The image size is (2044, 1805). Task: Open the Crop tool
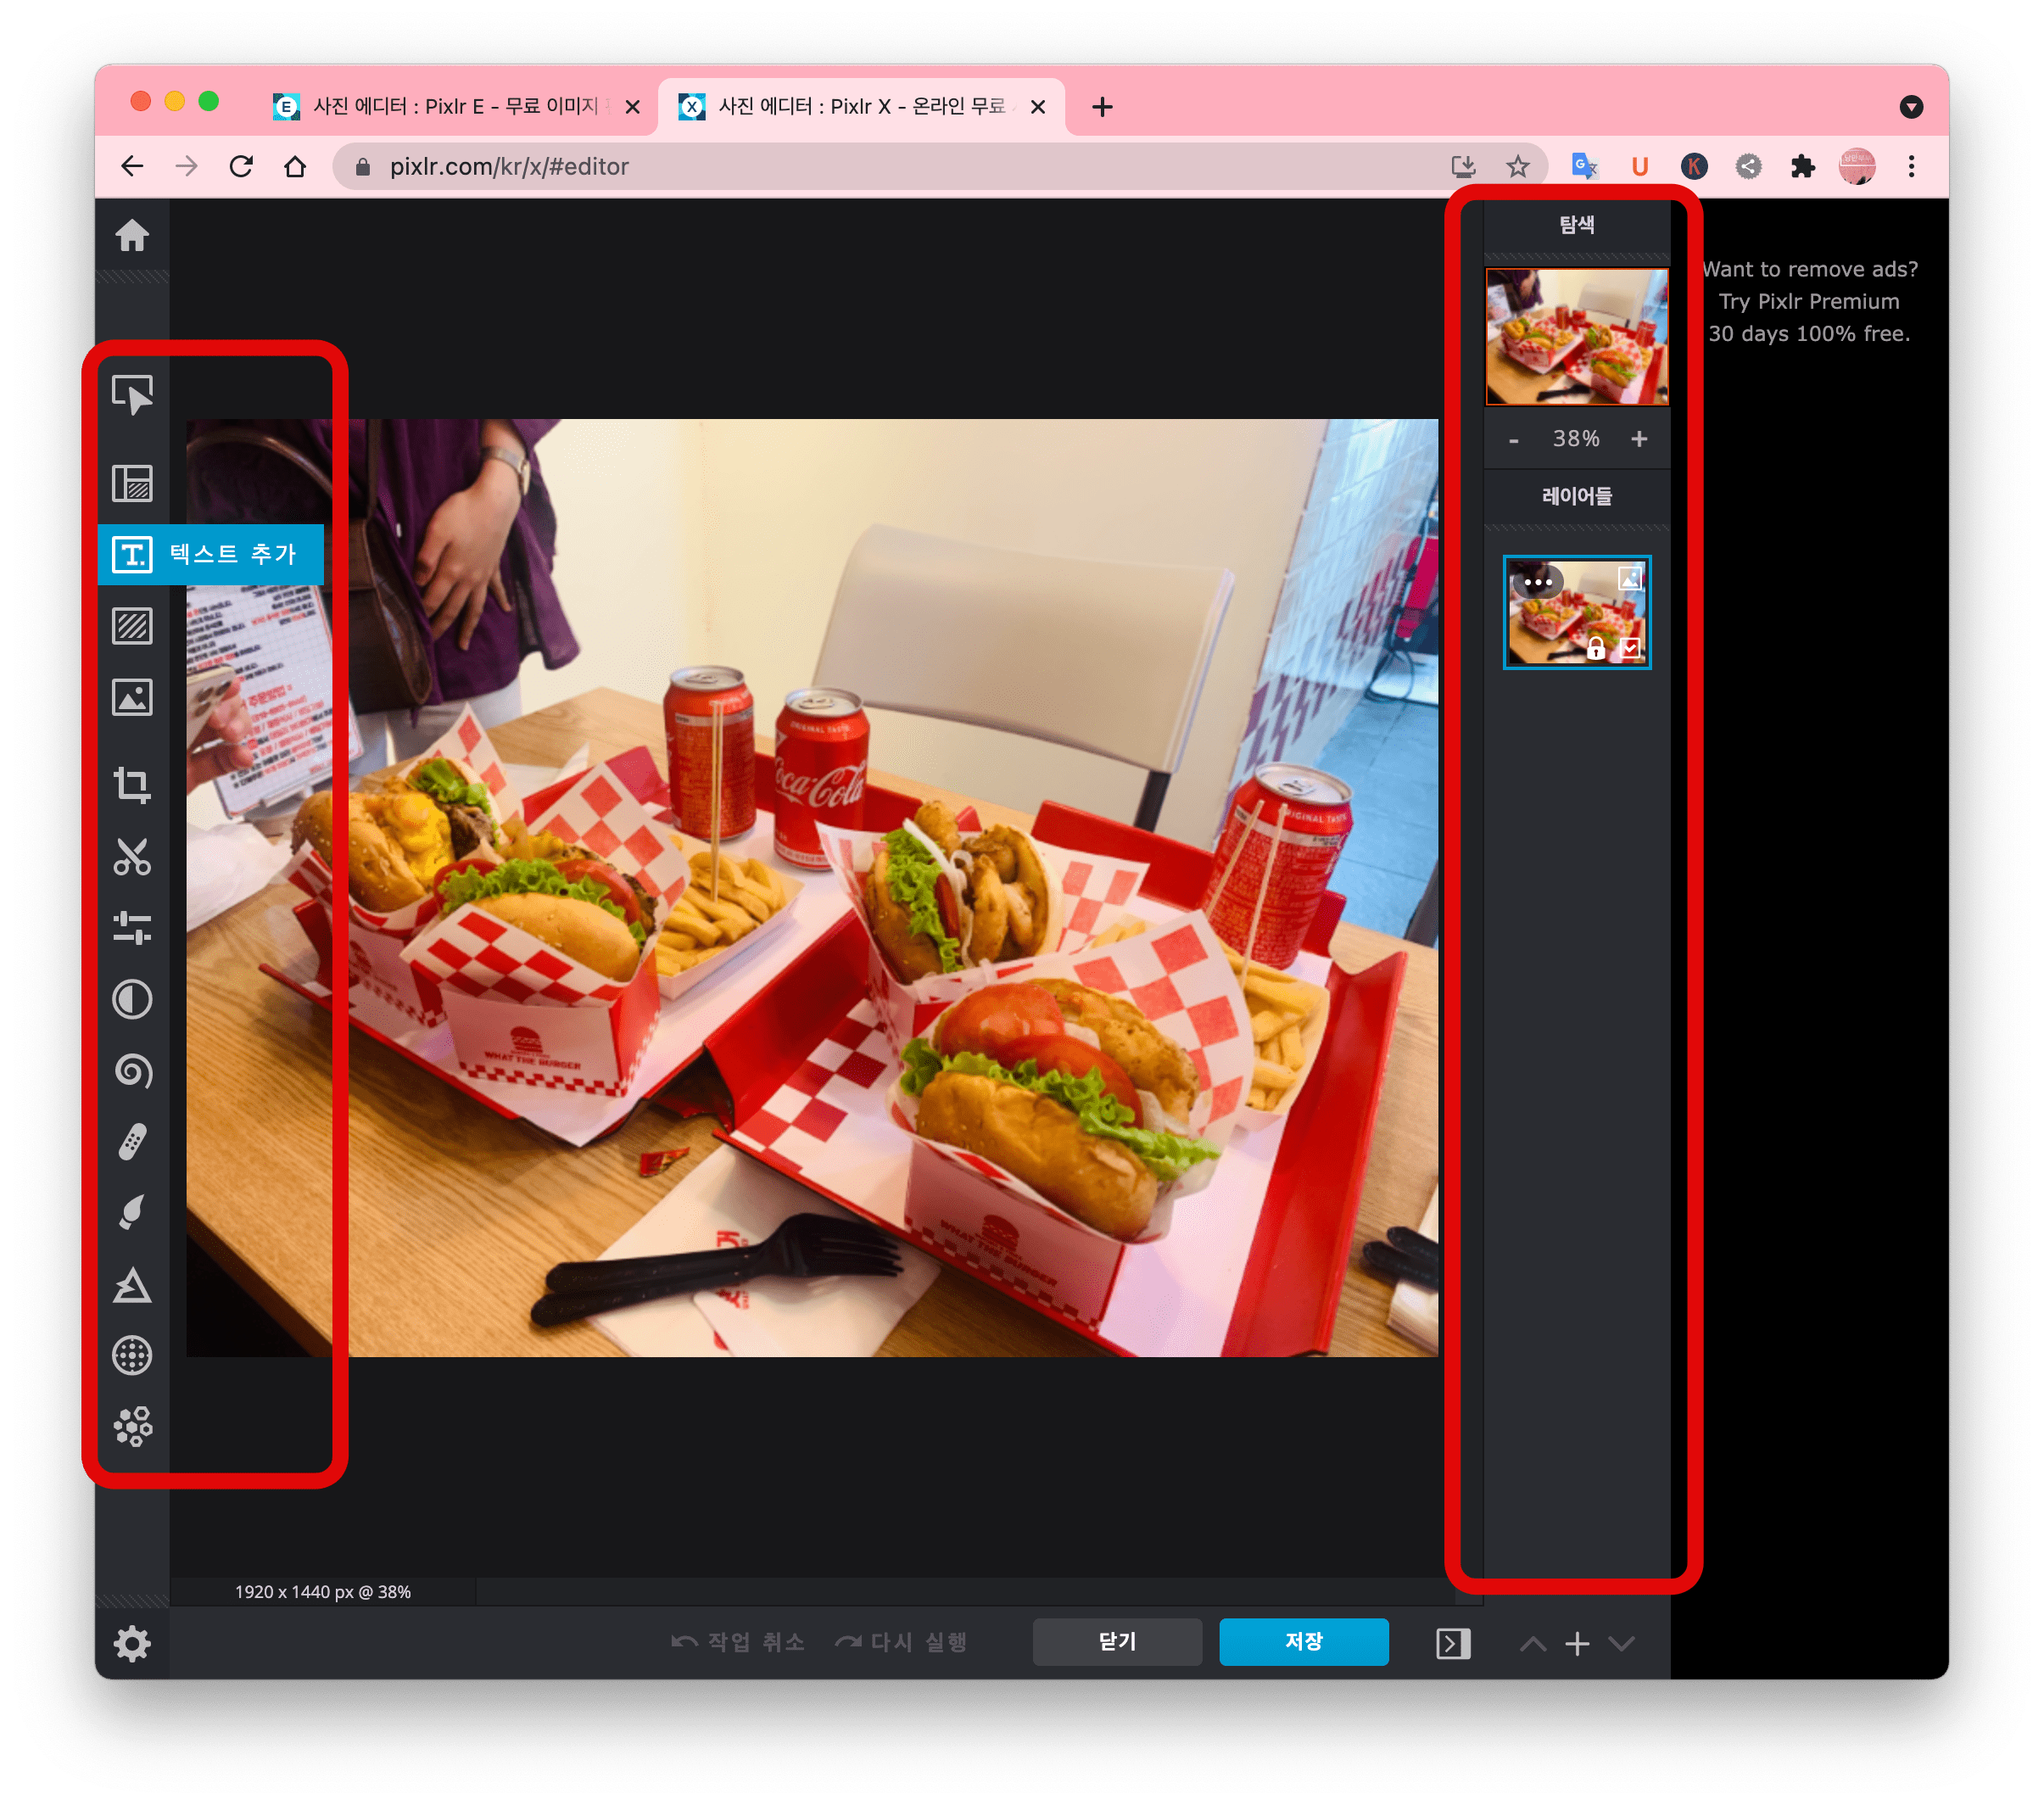[x=132, y=785]
